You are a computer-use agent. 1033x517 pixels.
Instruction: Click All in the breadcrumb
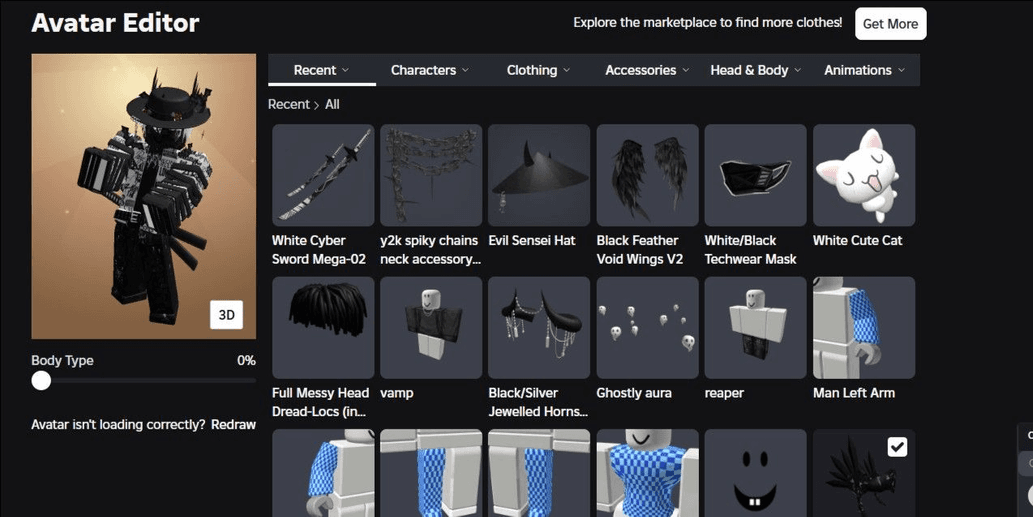[332, 104]
